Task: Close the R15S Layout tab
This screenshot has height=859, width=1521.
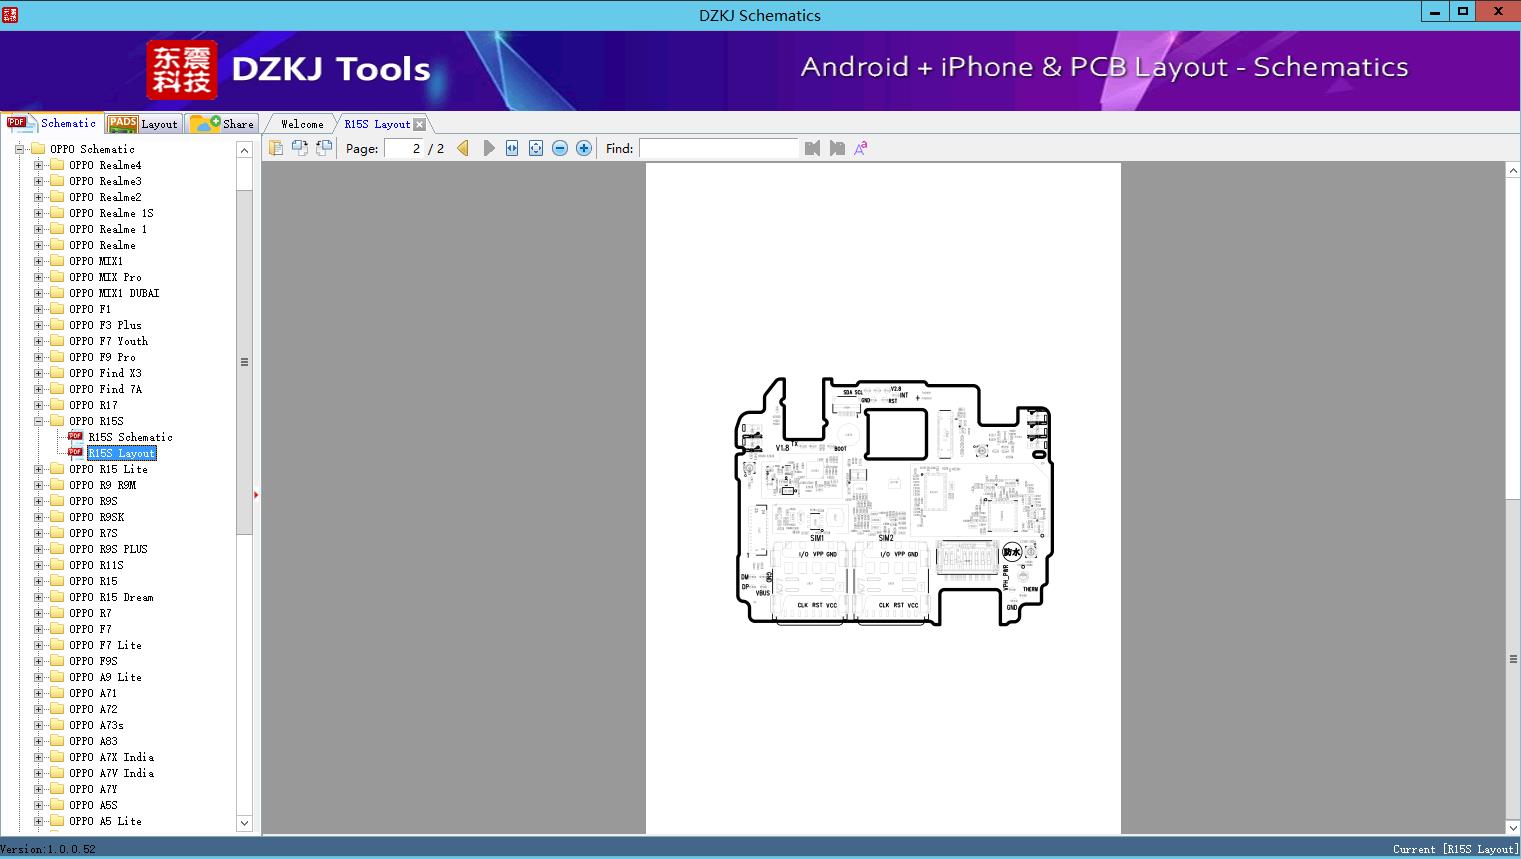Action: point(420,125)
